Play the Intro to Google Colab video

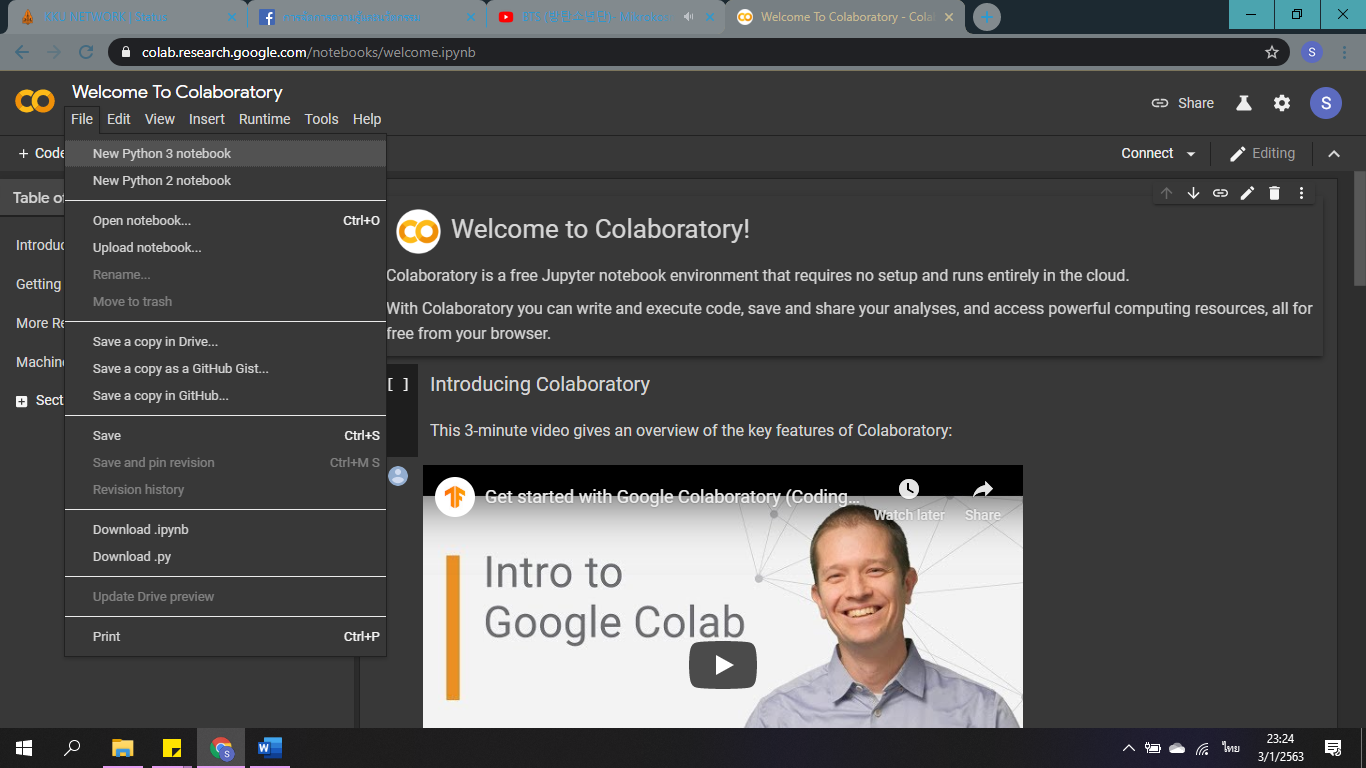[722, 665]
